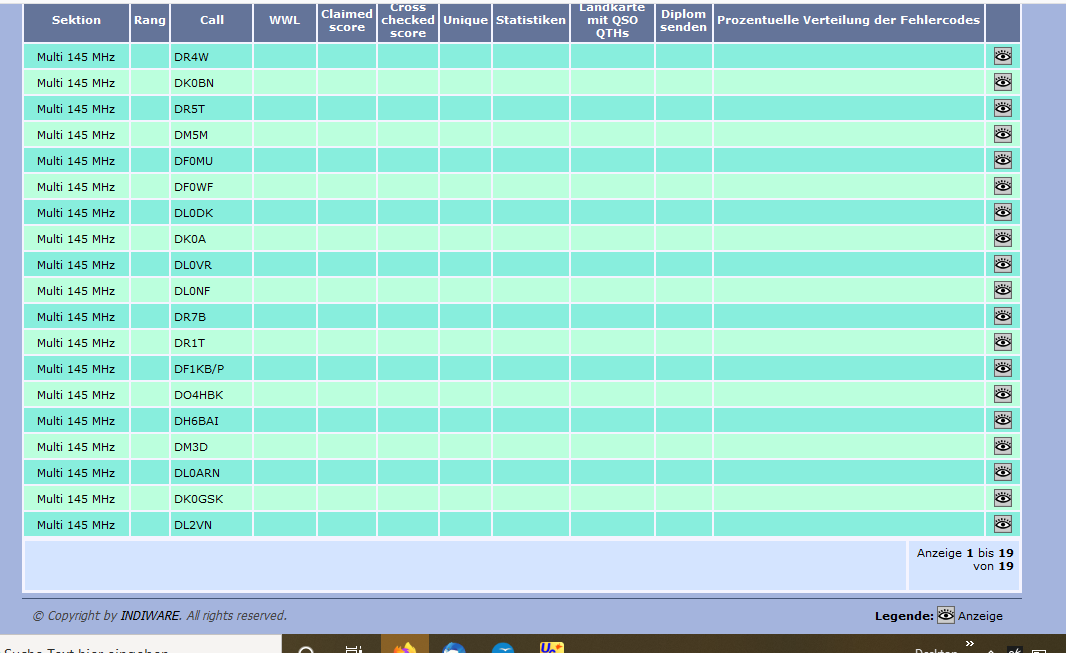1066x653 pixels.
Task: Open the eye icon for DR4W
Action: pyautogui.click(x=1003, y=56)
